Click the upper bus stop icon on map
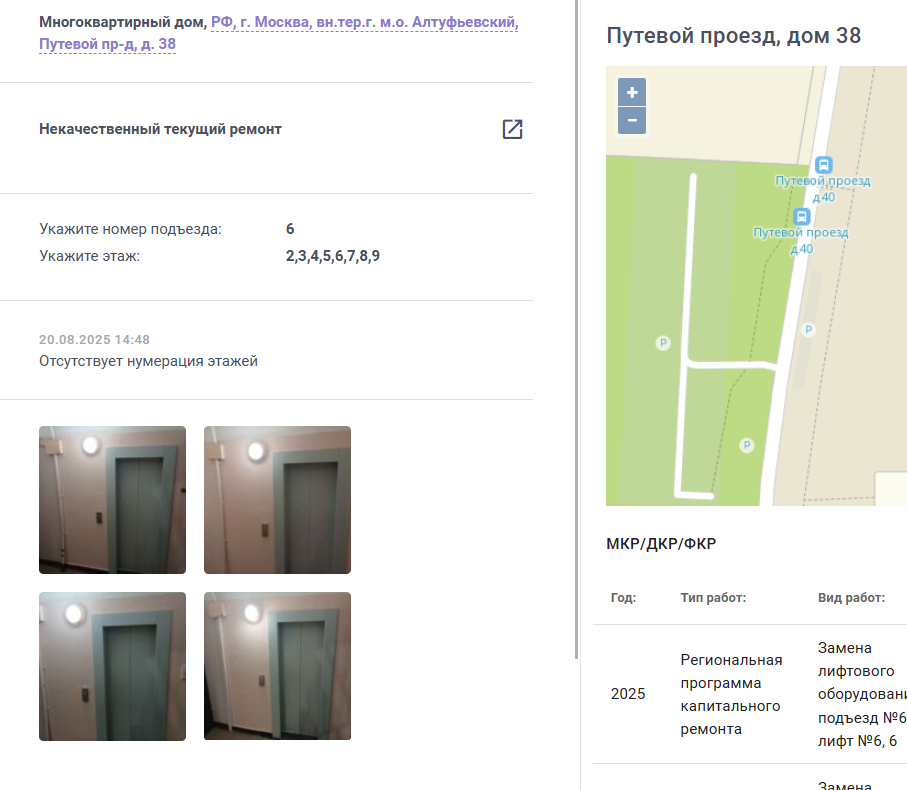This screenshot has width=907, height=790. click(824, 165)
